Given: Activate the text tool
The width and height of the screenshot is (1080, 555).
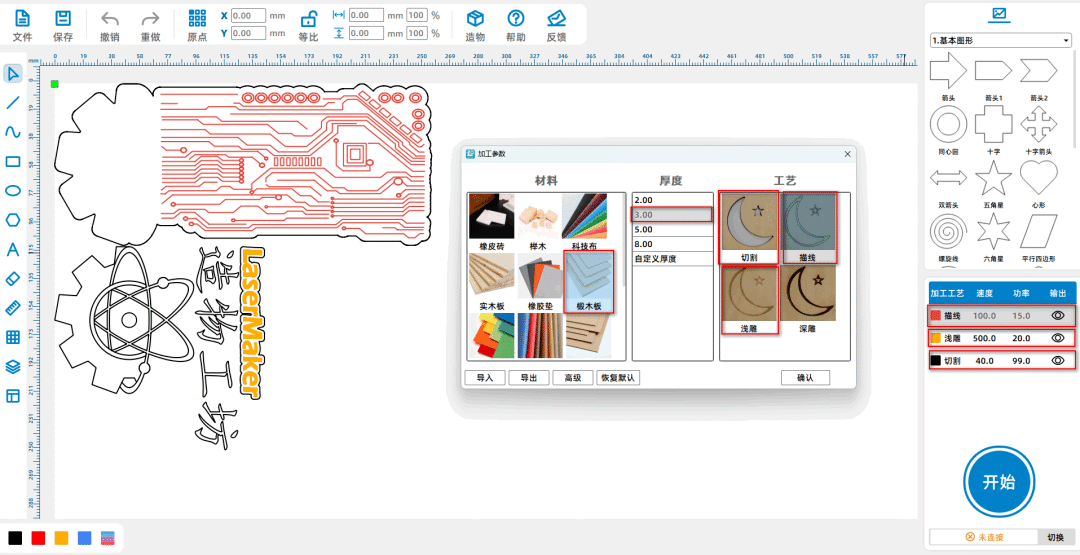Looking at the screenshot, I should click(x=13, y=249).
